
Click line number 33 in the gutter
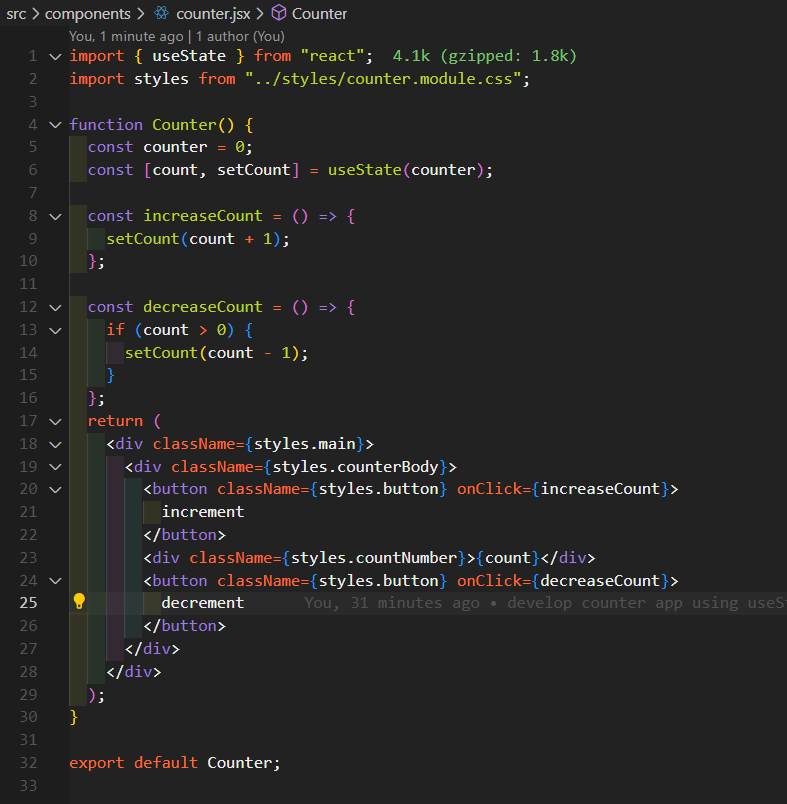tap(28, 786)
